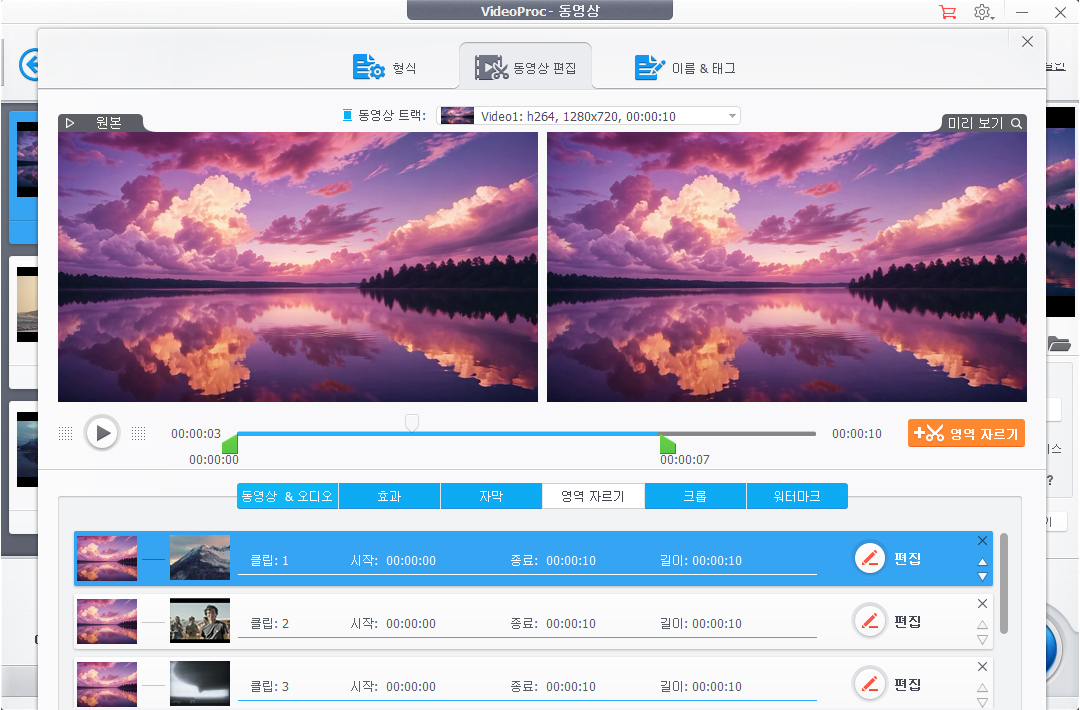This screenshot has height=710, width=1080.
Task: Click the green start trim marker
Action: click(x=229, y=444)
